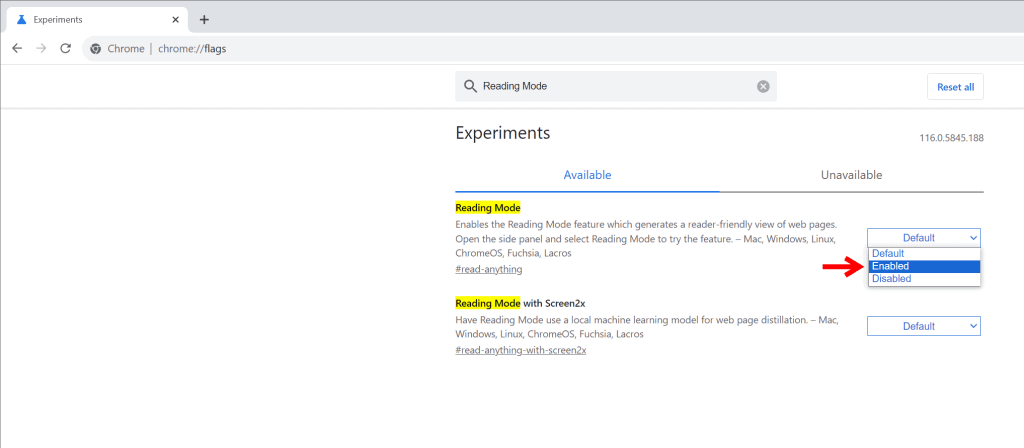Close the Experiments tab
Image resolution: width=1024 pixels, height=448 pixels.
[176, 19]
